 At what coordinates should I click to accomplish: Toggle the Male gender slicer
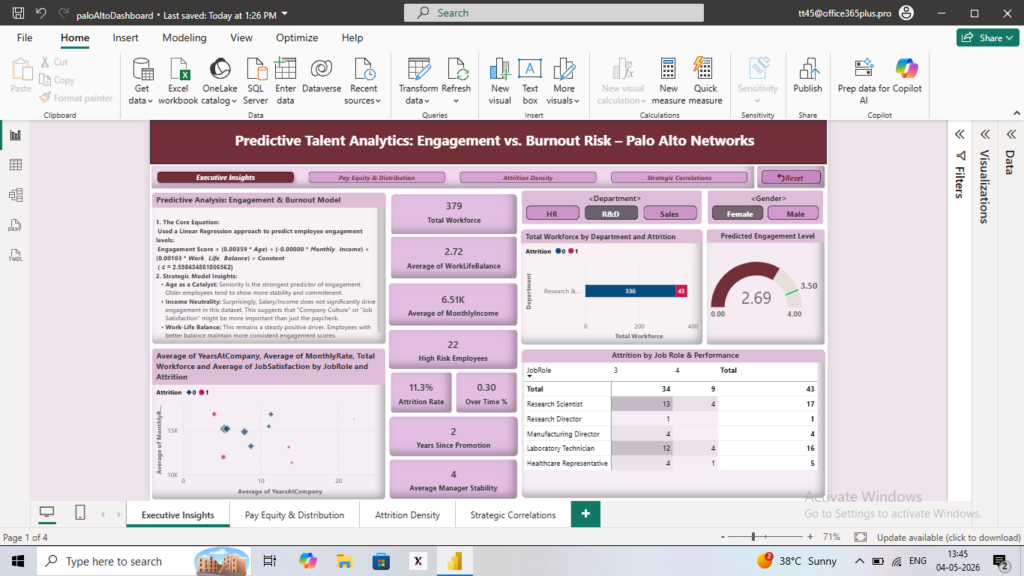click(x=795, y=214)
